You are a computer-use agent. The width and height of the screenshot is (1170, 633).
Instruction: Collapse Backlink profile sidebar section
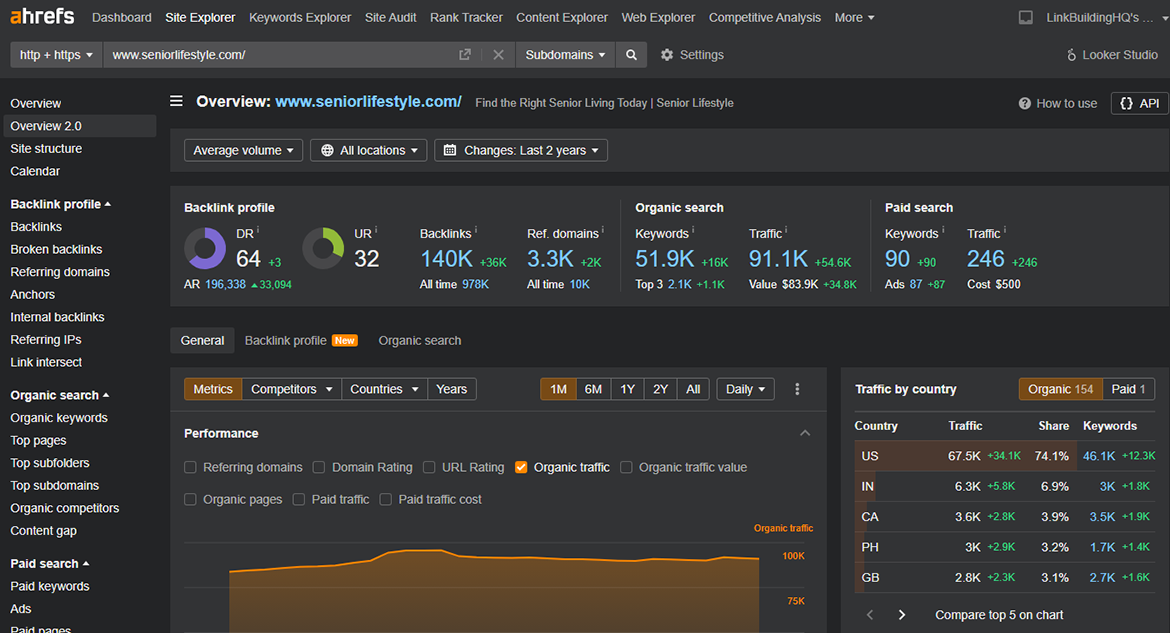60,204
